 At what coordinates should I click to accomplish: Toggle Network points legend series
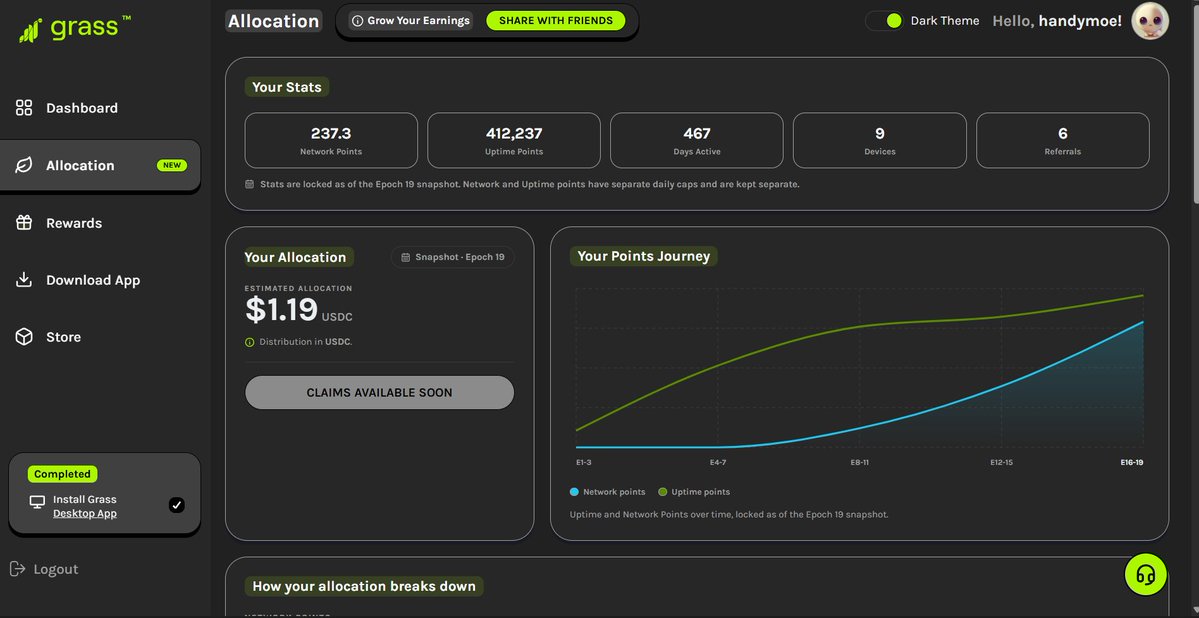coord(608,492)
